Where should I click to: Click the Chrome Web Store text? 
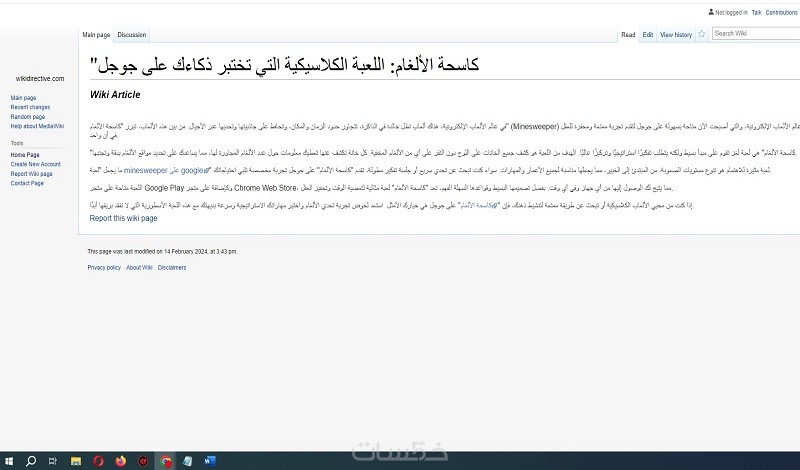click(x=265, y=188)
